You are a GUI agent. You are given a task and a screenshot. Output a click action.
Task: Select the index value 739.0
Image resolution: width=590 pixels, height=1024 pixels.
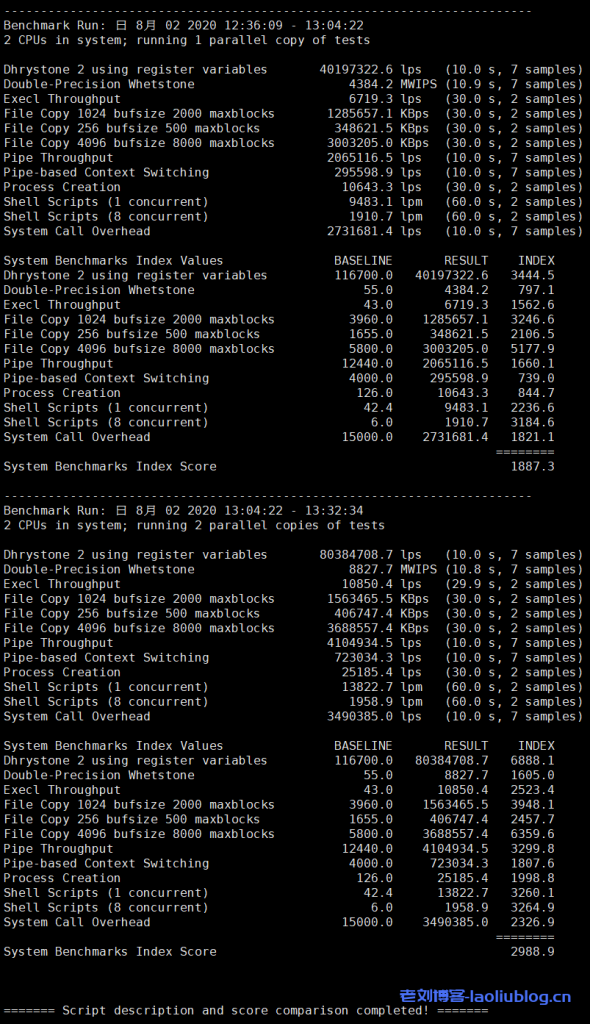coord(536,378)
